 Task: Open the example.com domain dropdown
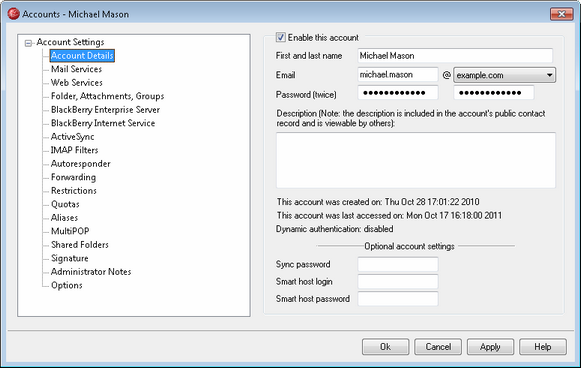click(504, 75)
